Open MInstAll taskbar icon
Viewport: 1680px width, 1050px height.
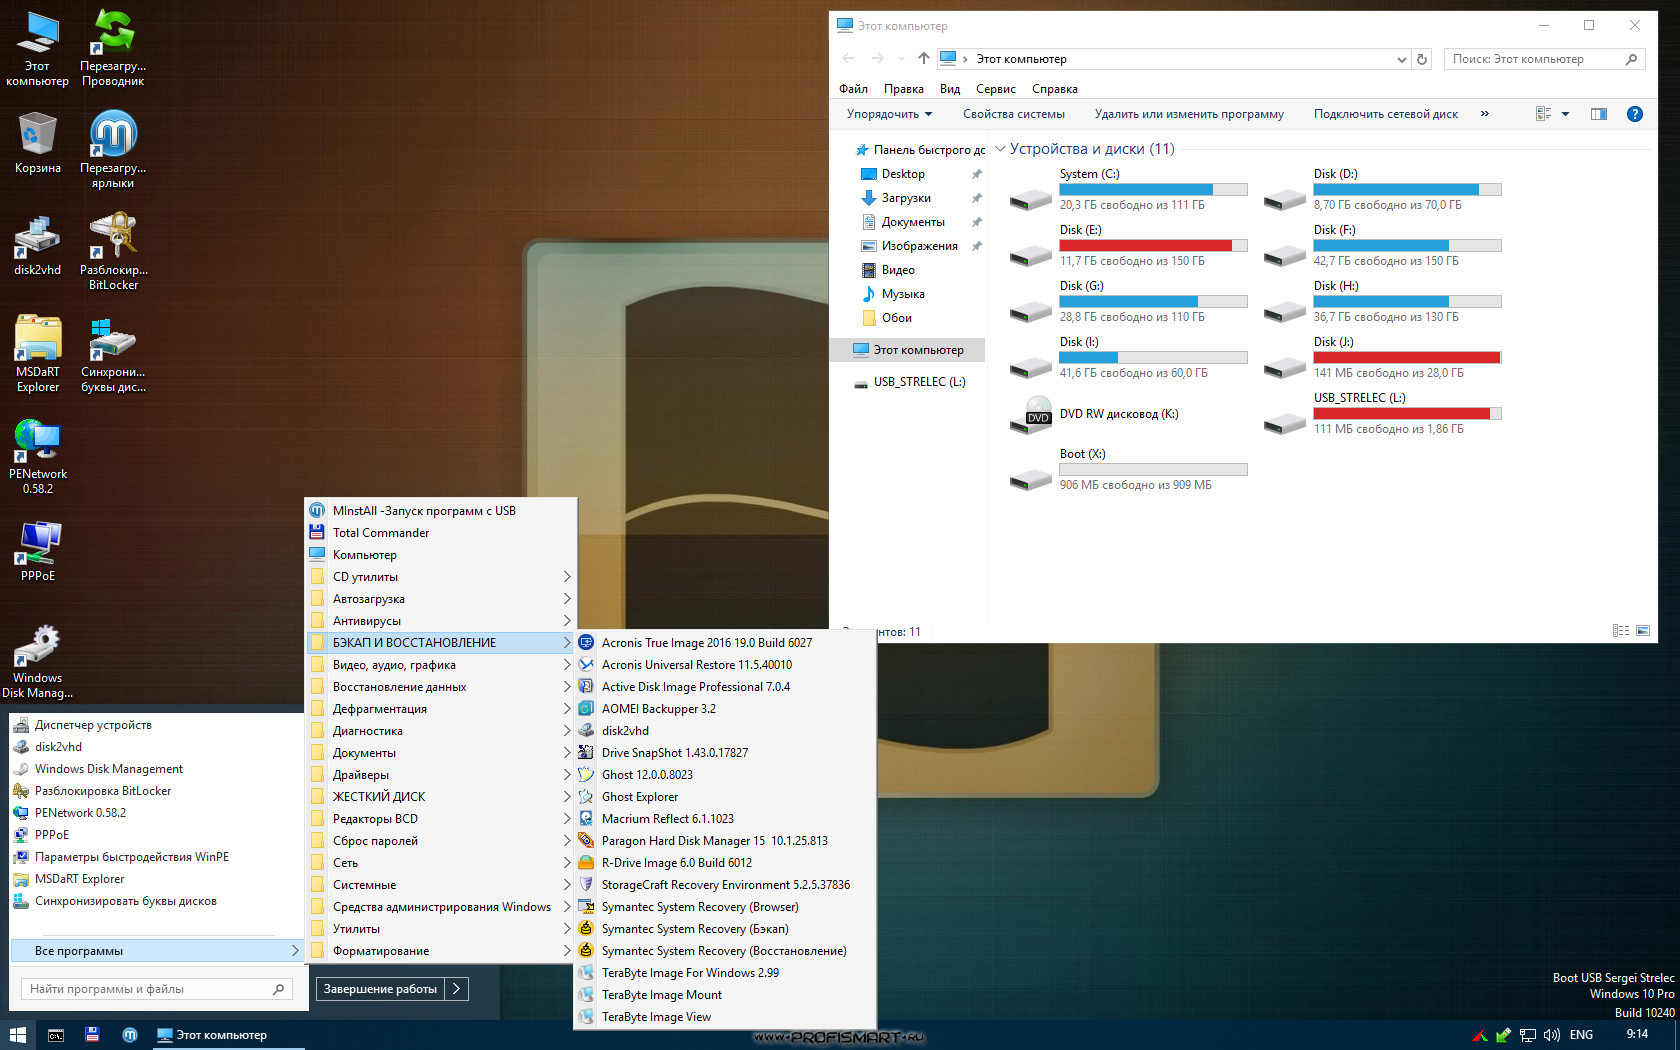(x=130, y=1035)
